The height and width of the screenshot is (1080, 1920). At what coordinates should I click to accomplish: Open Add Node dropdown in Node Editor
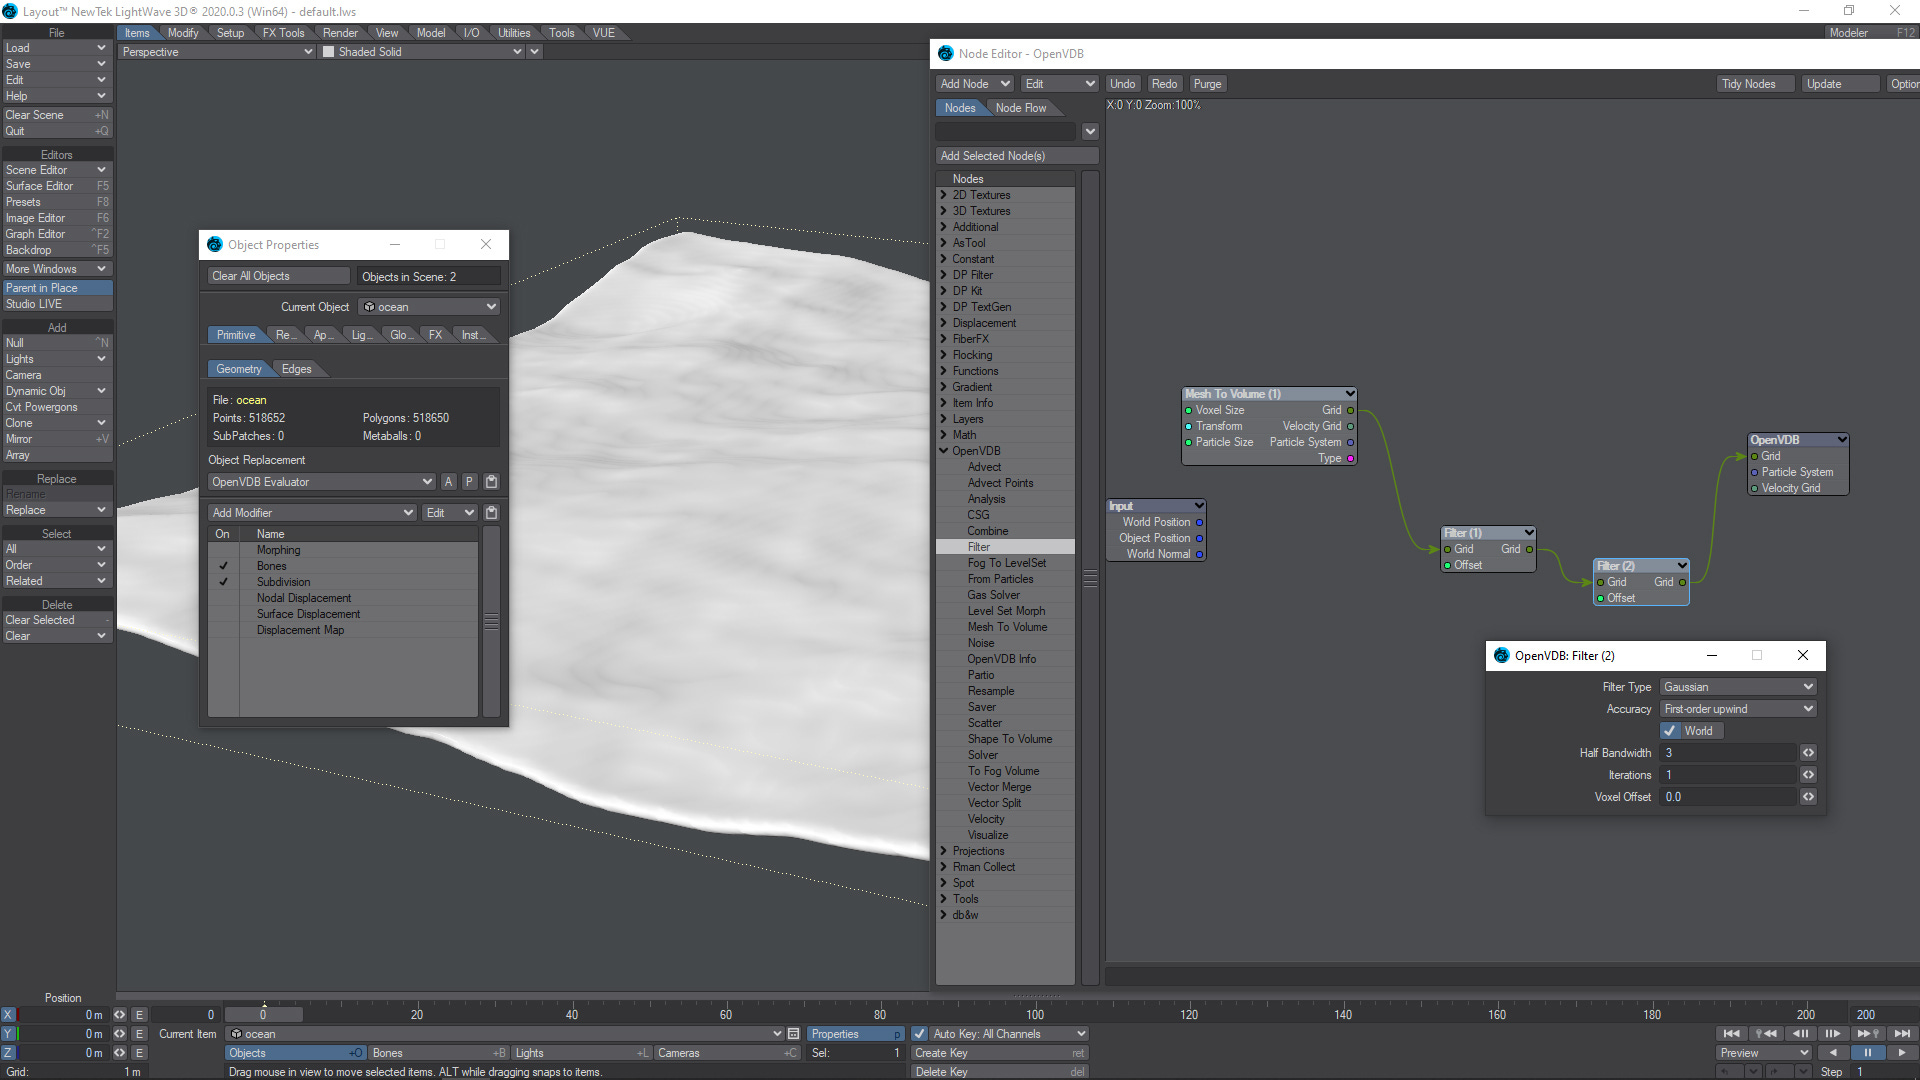tap(975, 84)
